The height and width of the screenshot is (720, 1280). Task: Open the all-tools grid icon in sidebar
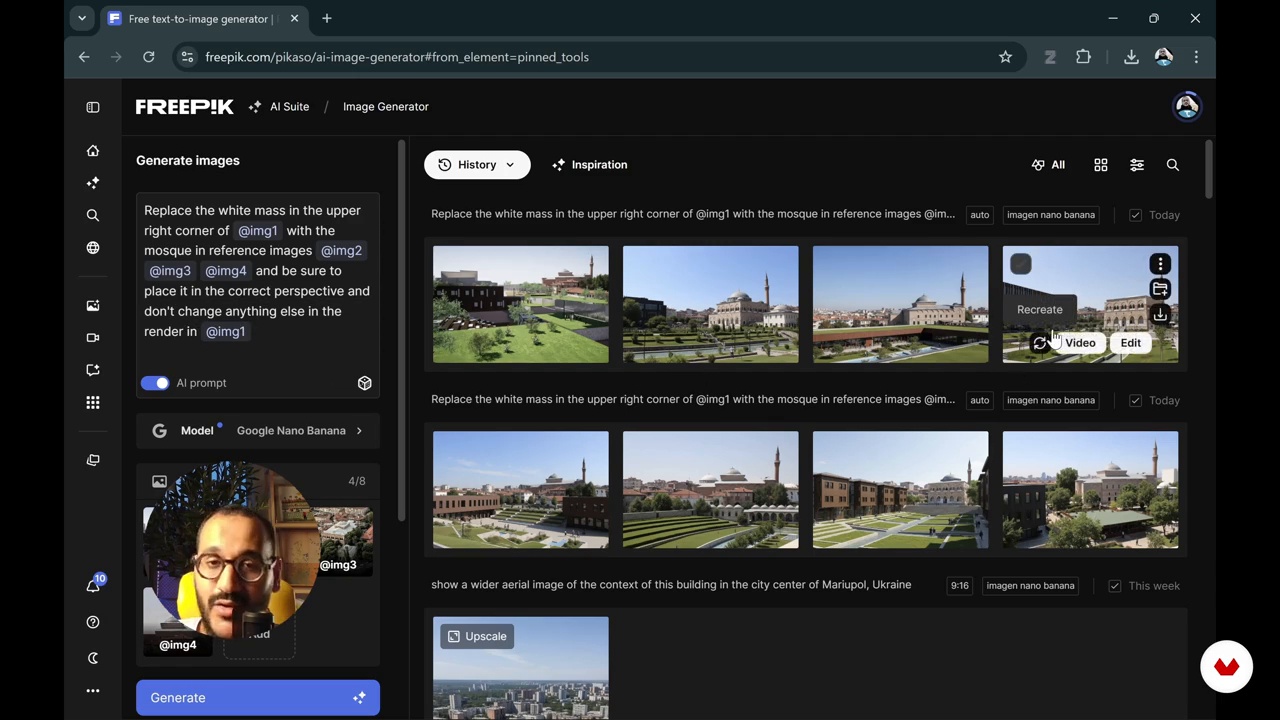click(93, 403)
